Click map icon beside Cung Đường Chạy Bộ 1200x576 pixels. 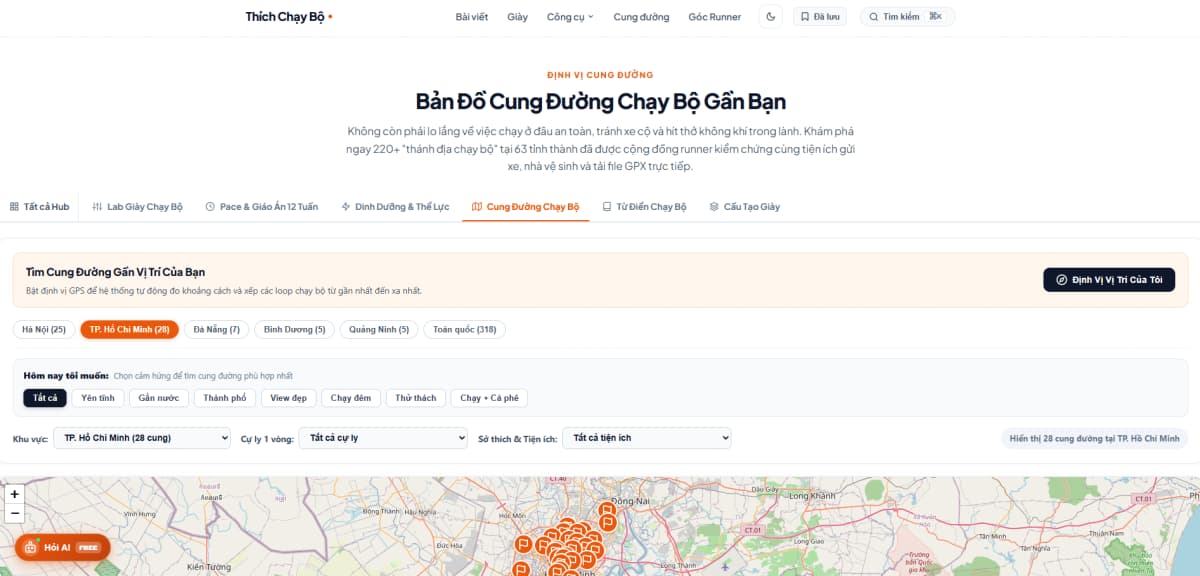click(x=477, y=207)
